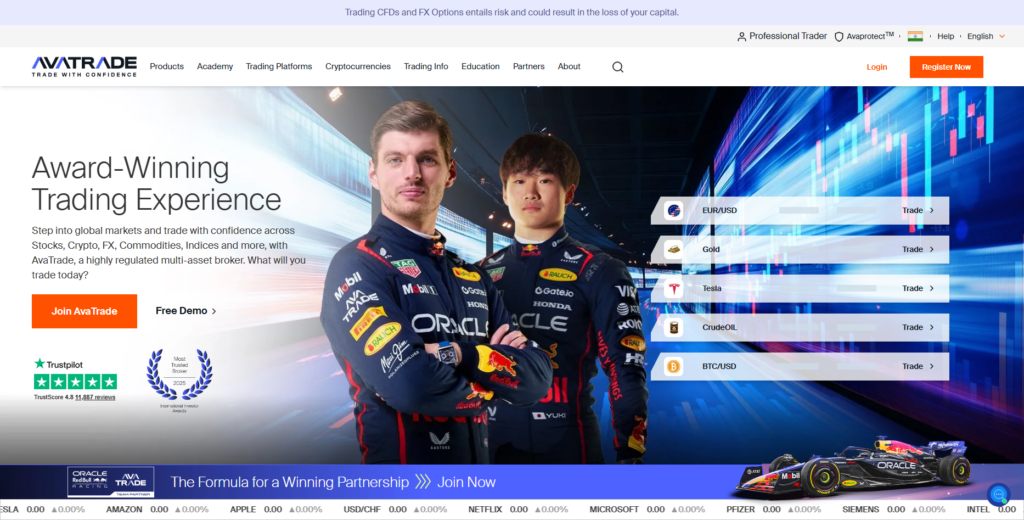Open the Products menu

point(167,67)
